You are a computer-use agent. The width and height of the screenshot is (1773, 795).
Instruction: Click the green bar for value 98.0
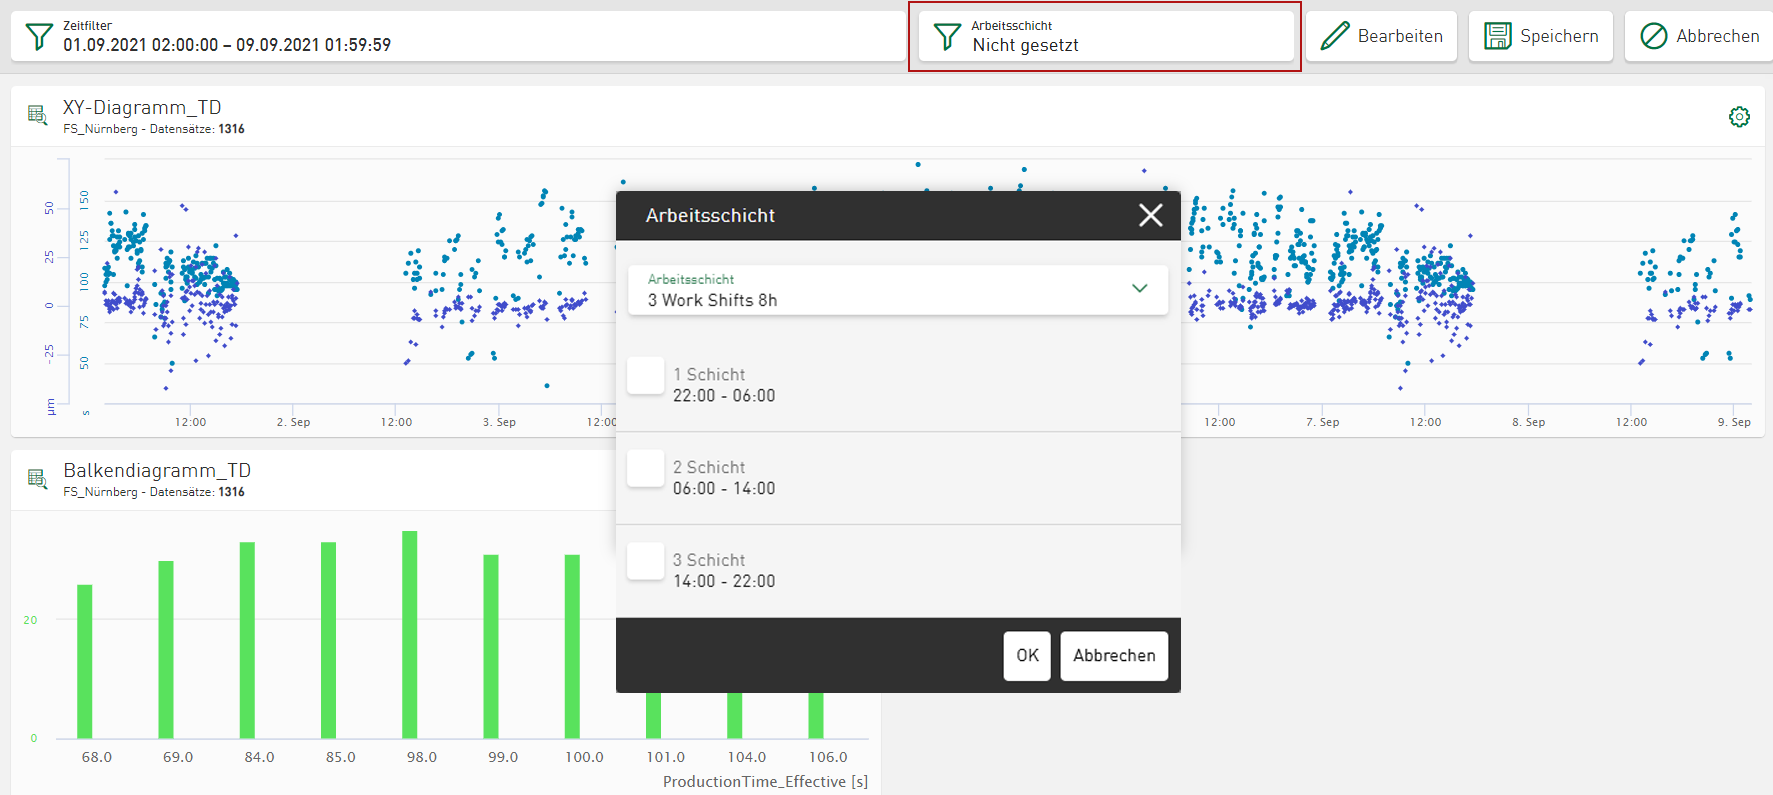pyautogui.click(x=410, y=635)
